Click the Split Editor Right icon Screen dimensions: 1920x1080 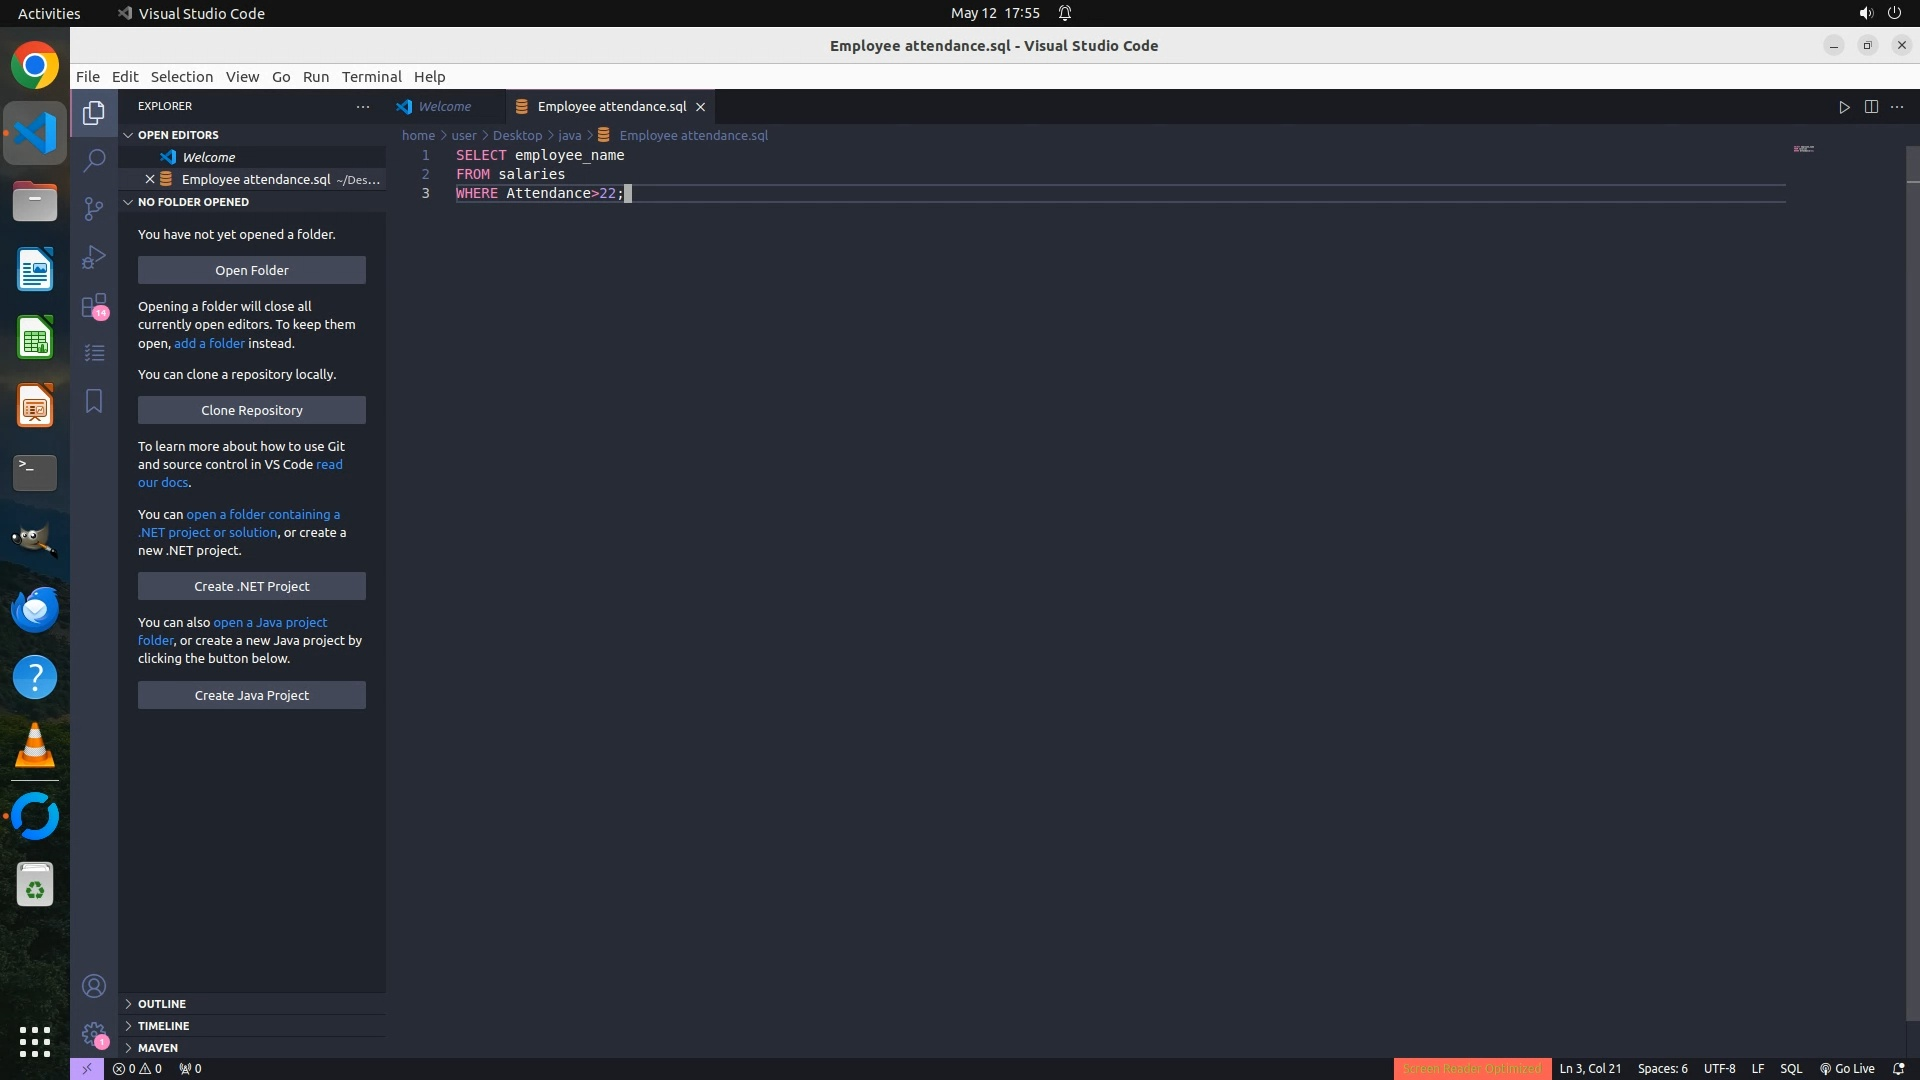coord(1871,107)
